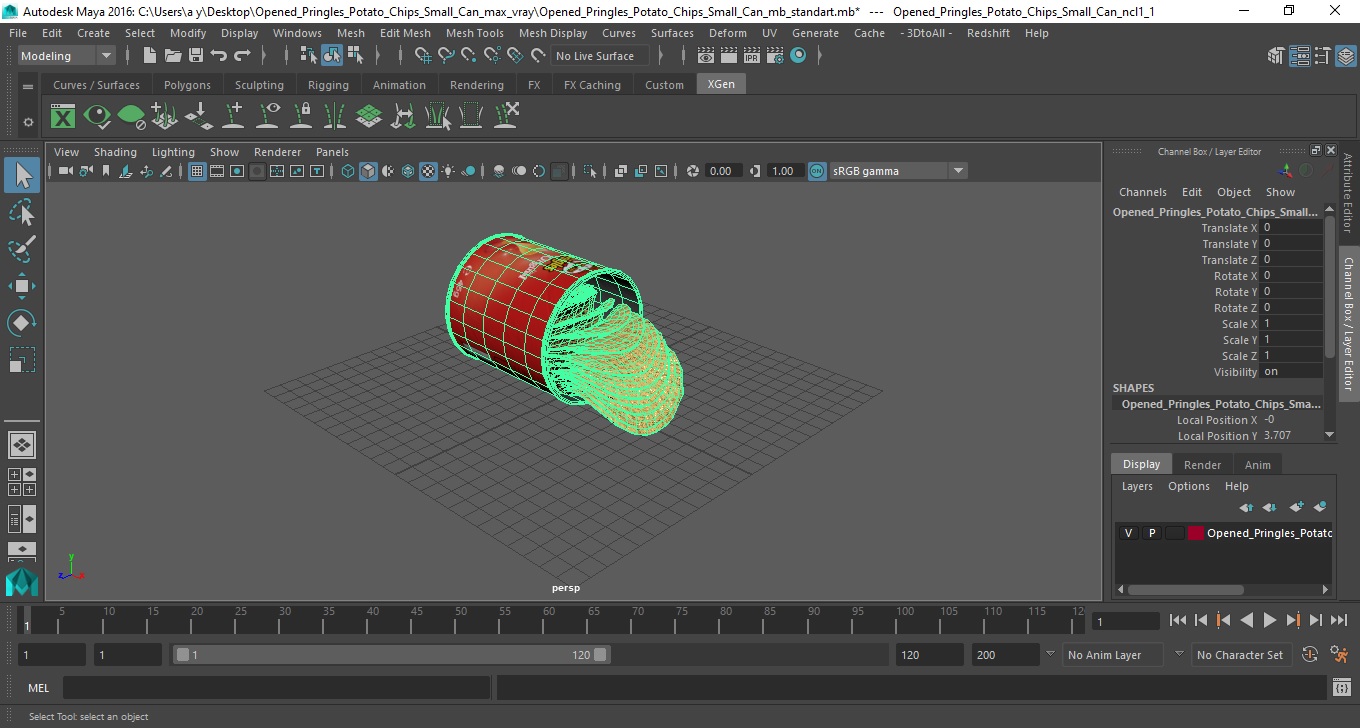This screenshot has width=1360, height=728.
Task: Click the XGen guide-with-X icon on shelf
Action: click(505, 117)
